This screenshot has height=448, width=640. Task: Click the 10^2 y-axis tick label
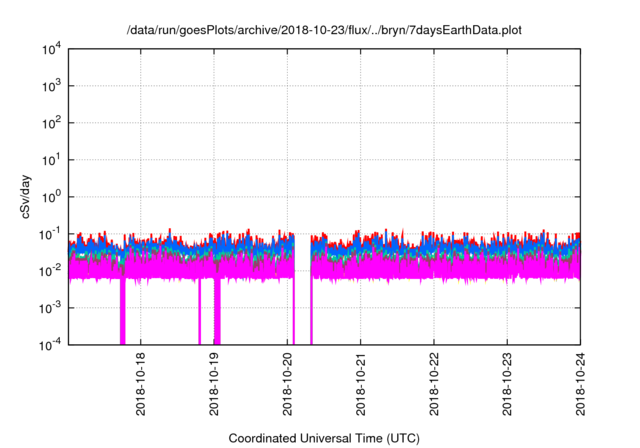tap(52, 123)
